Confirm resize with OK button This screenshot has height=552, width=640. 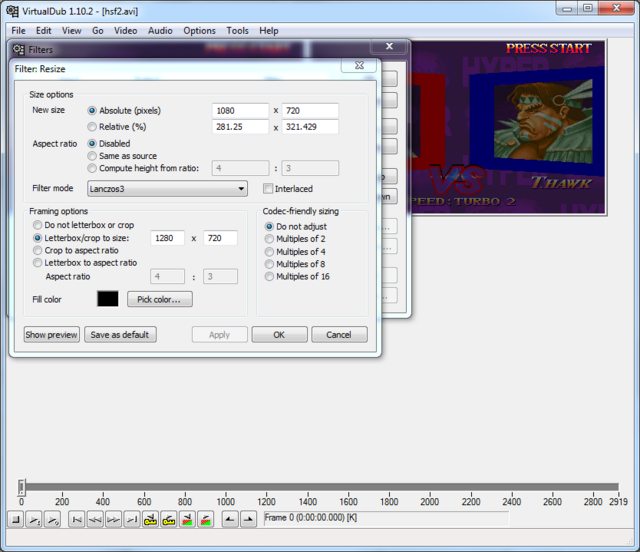[279, 335]
